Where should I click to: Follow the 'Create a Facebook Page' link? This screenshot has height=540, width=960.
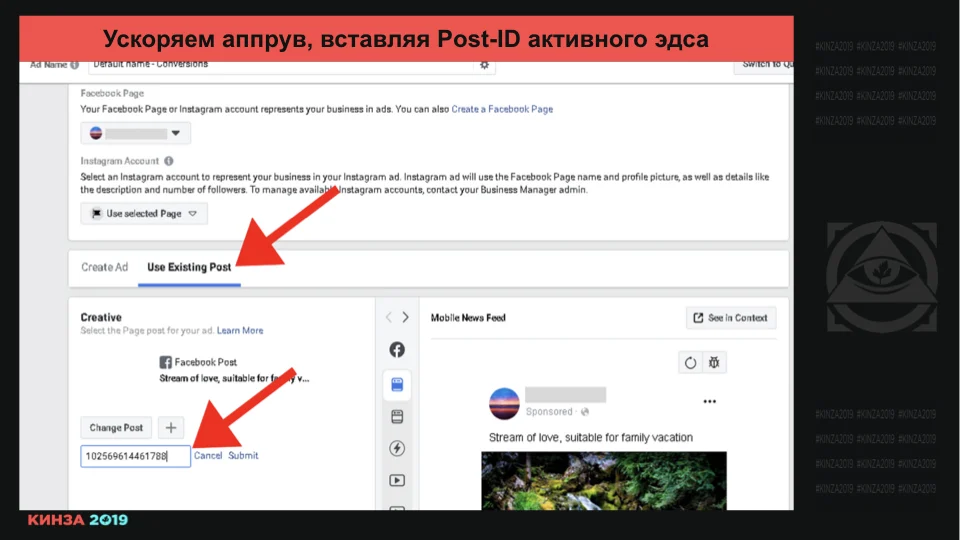(x=502, y=109)
